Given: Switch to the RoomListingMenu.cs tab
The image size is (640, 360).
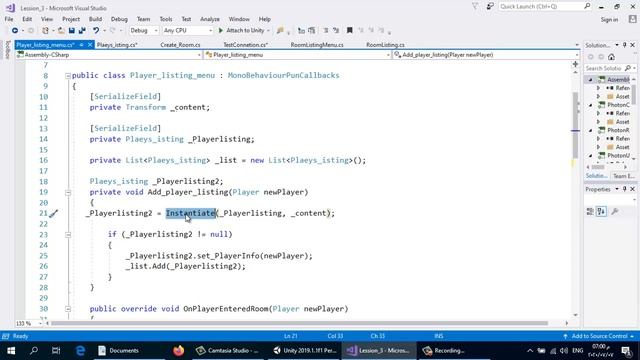Looking at the screenshot, I should (317, 45).
